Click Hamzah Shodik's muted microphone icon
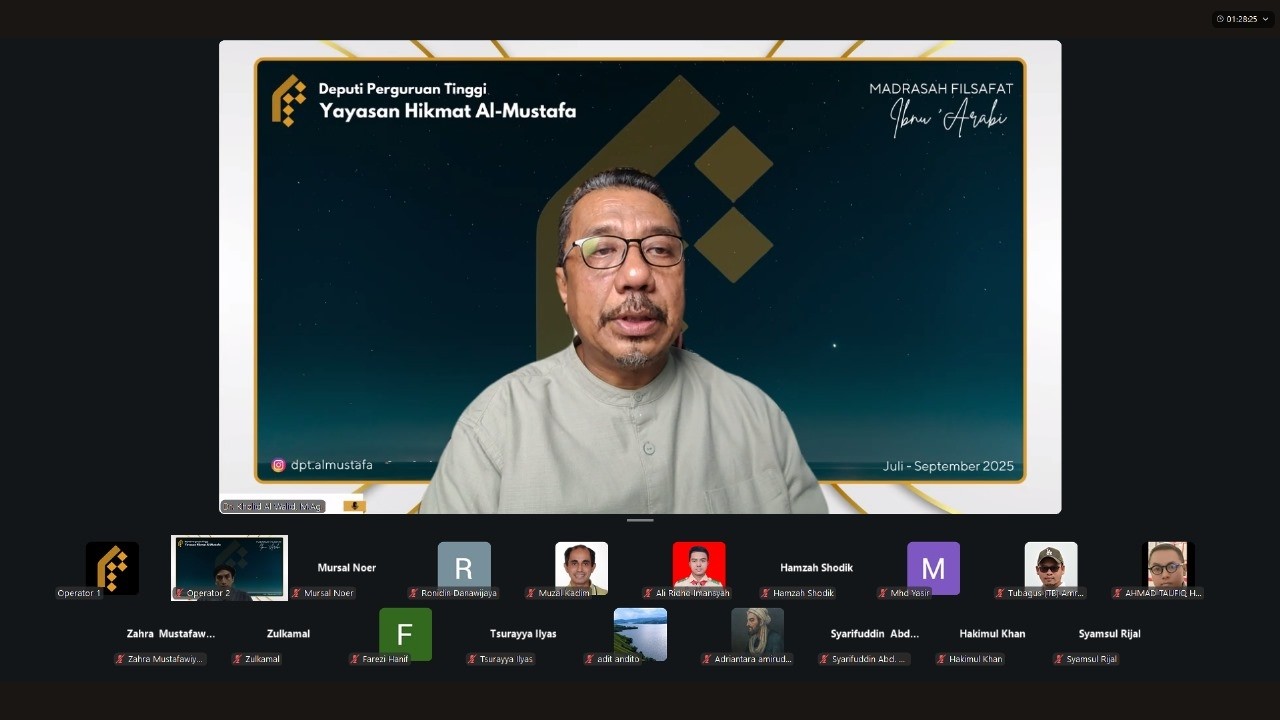The width and height of the screenshot is (1280, 720). tap(766, 593)
